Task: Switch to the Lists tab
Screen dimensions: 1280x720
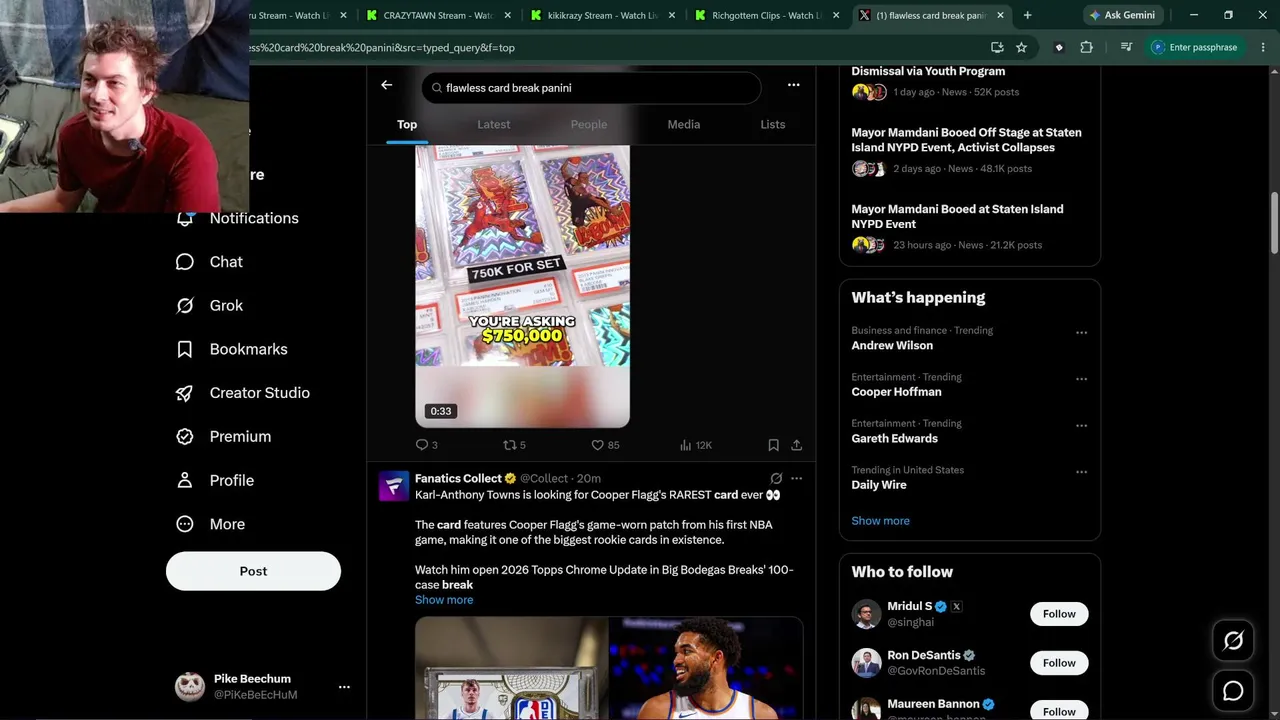Action: click(x=773, y=125)
